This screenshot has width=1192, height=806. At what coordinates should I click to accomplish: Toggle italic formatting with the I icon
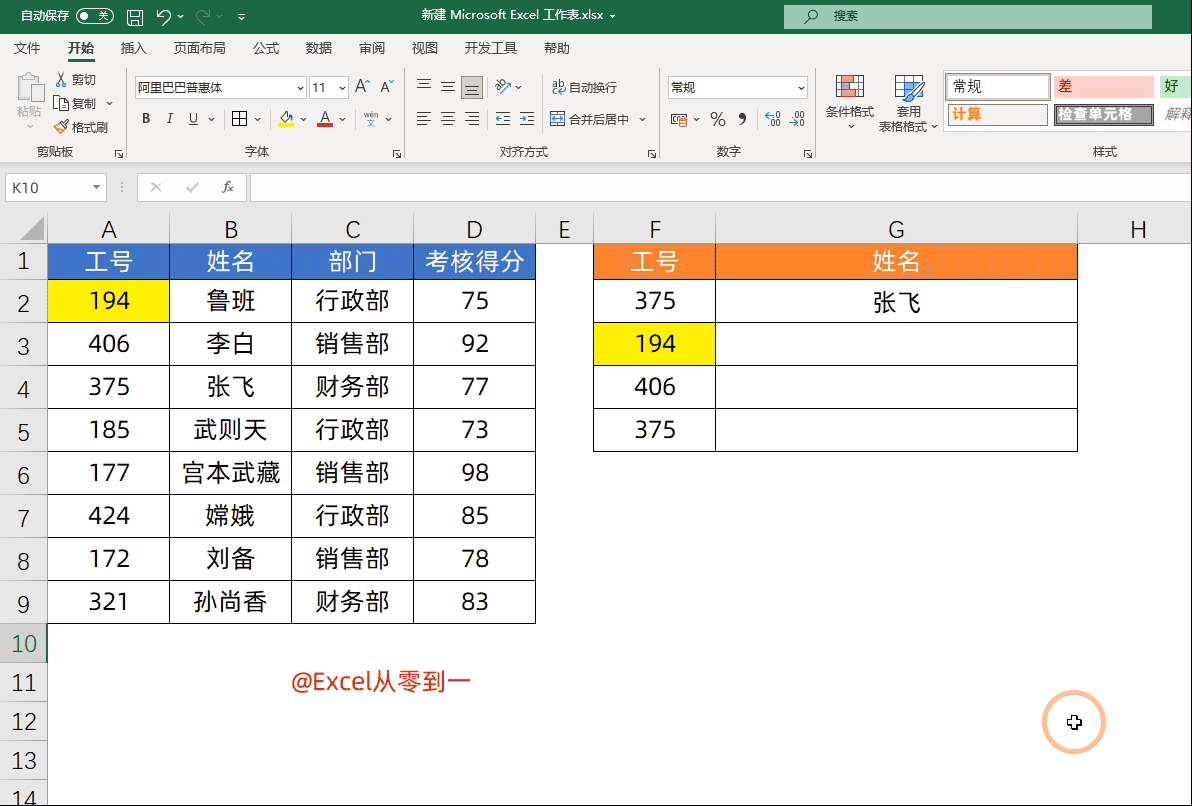(169, 118)
